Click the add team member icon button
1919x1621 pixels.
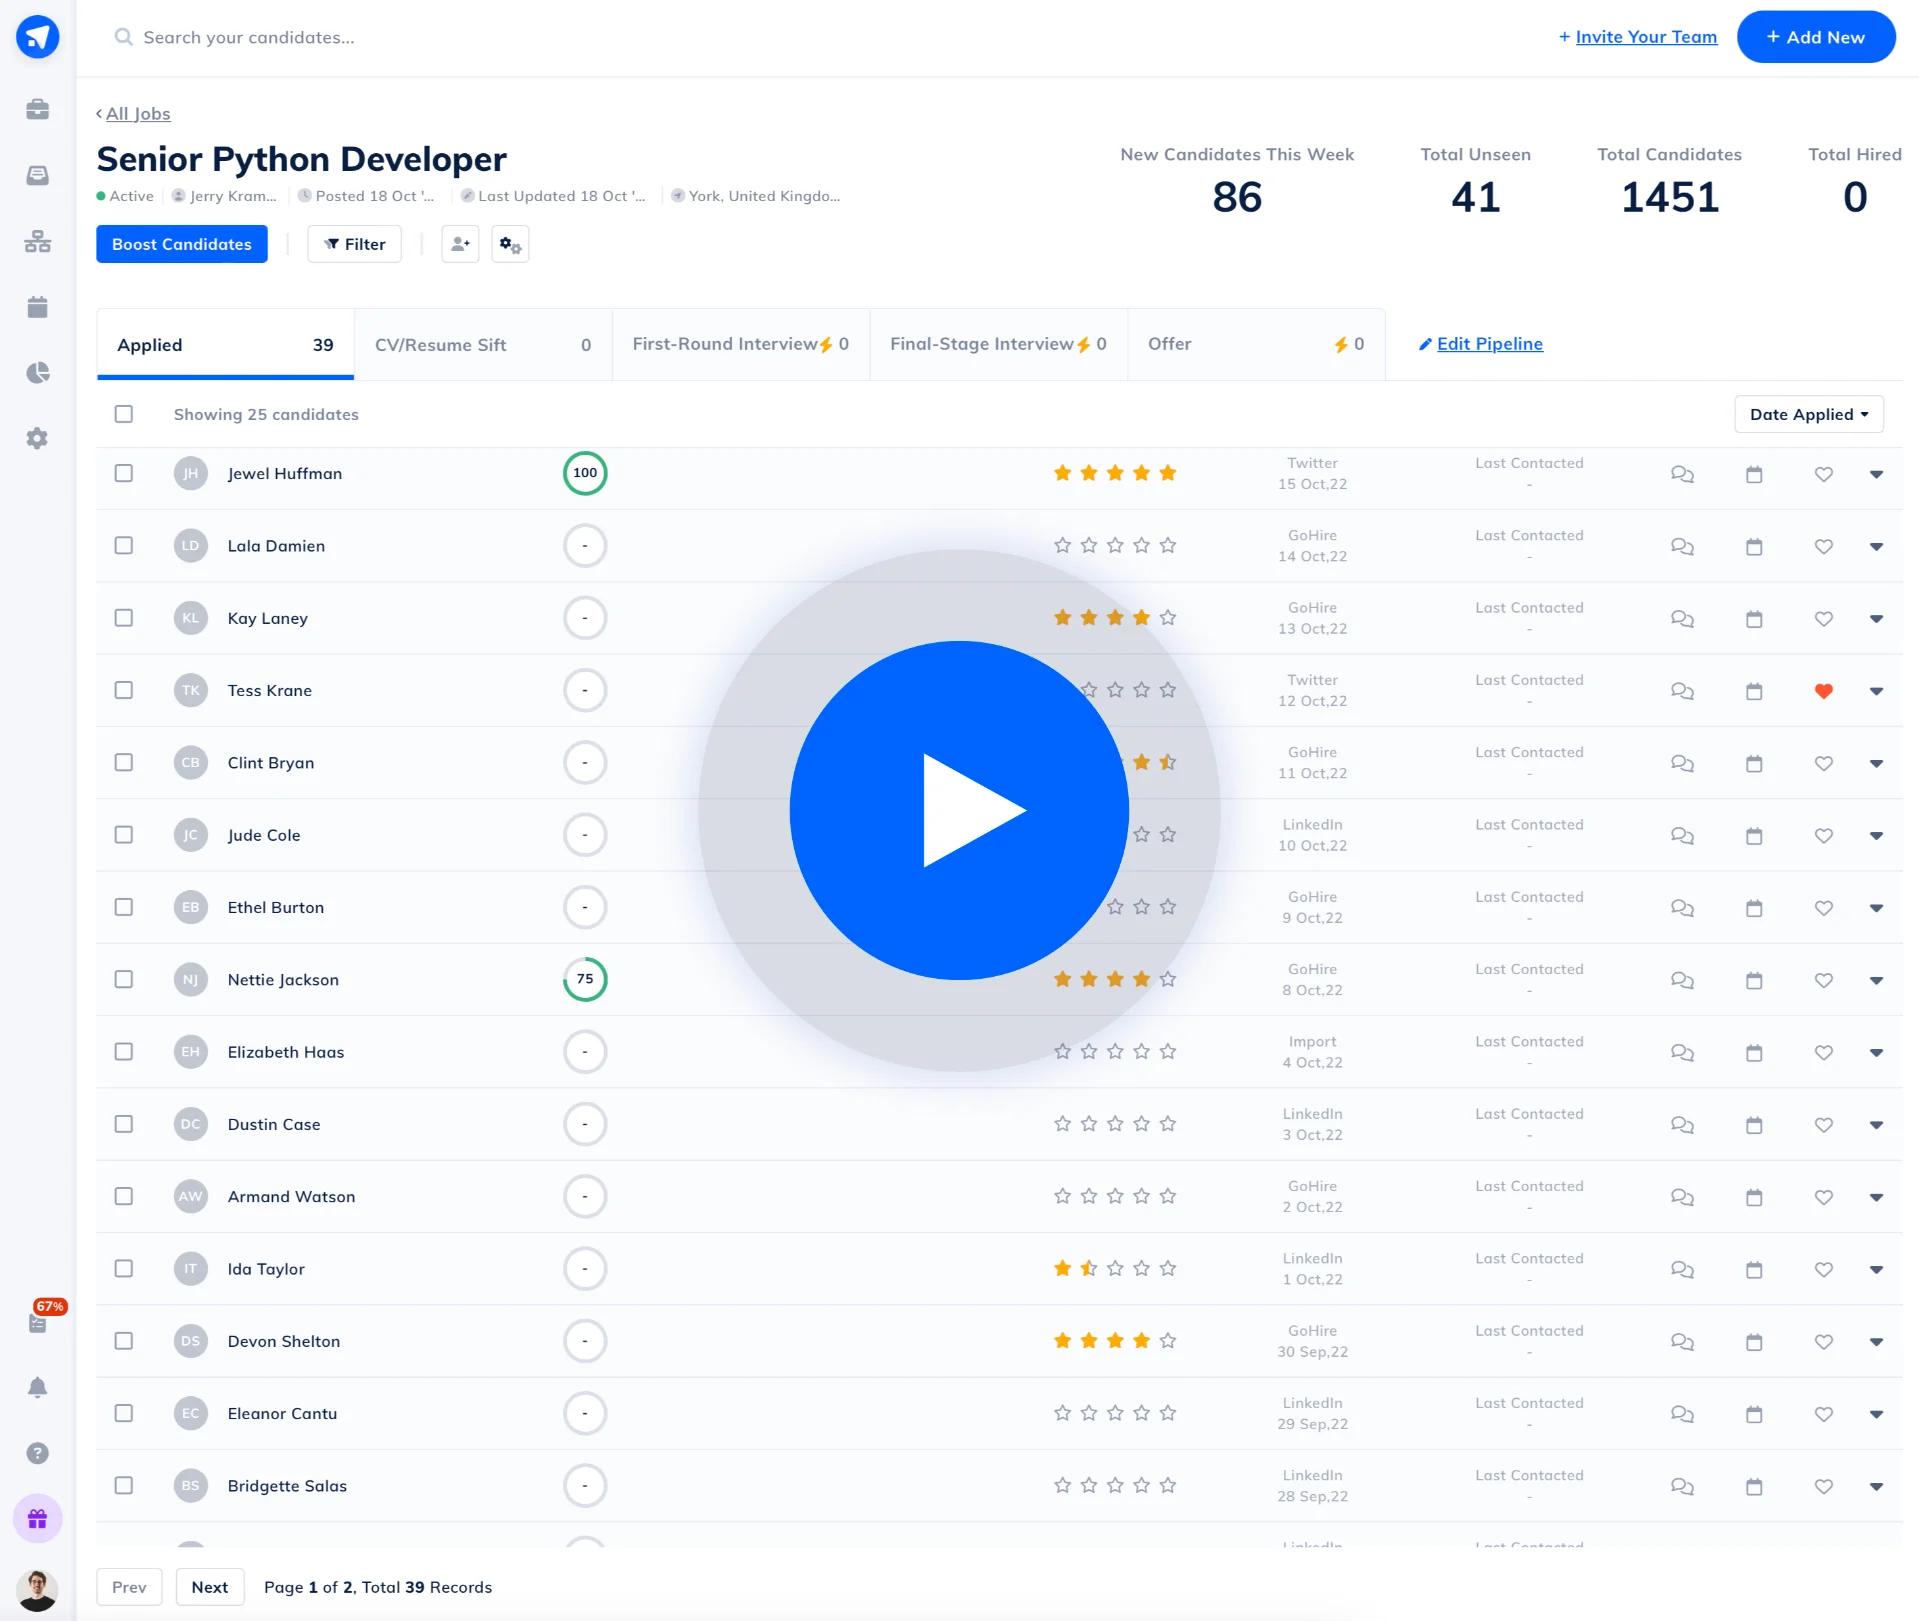460,244
